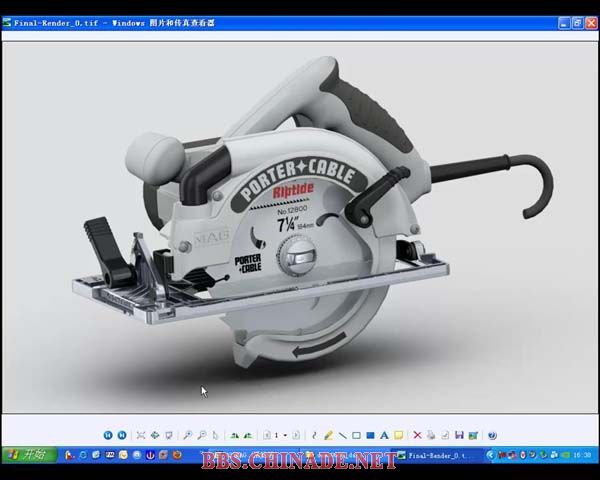600x480 pixels.
Task: Open the Windows Start menu
Action: click(30, 455)
